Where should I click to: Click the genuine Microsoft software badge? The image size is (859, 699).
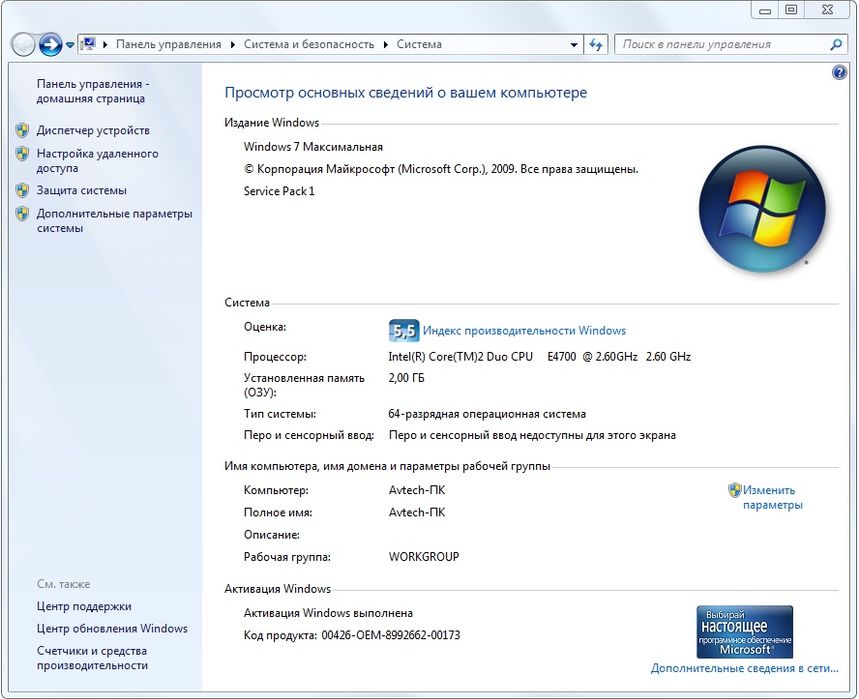[x=745, y=632]
